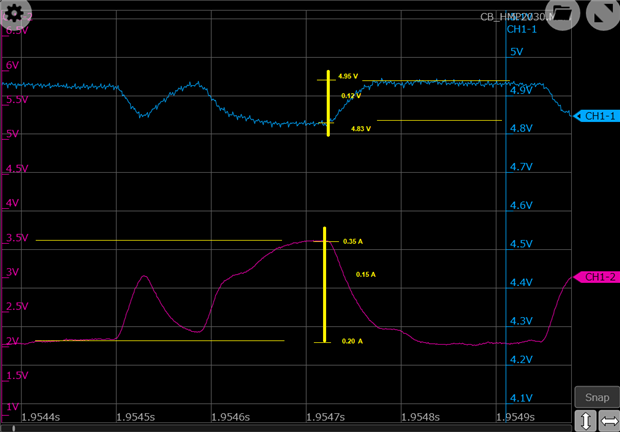The height and width of the screenshot is (432, 620).
Task: Click the magenta 4.5V axis label
Action: (17, 169)
